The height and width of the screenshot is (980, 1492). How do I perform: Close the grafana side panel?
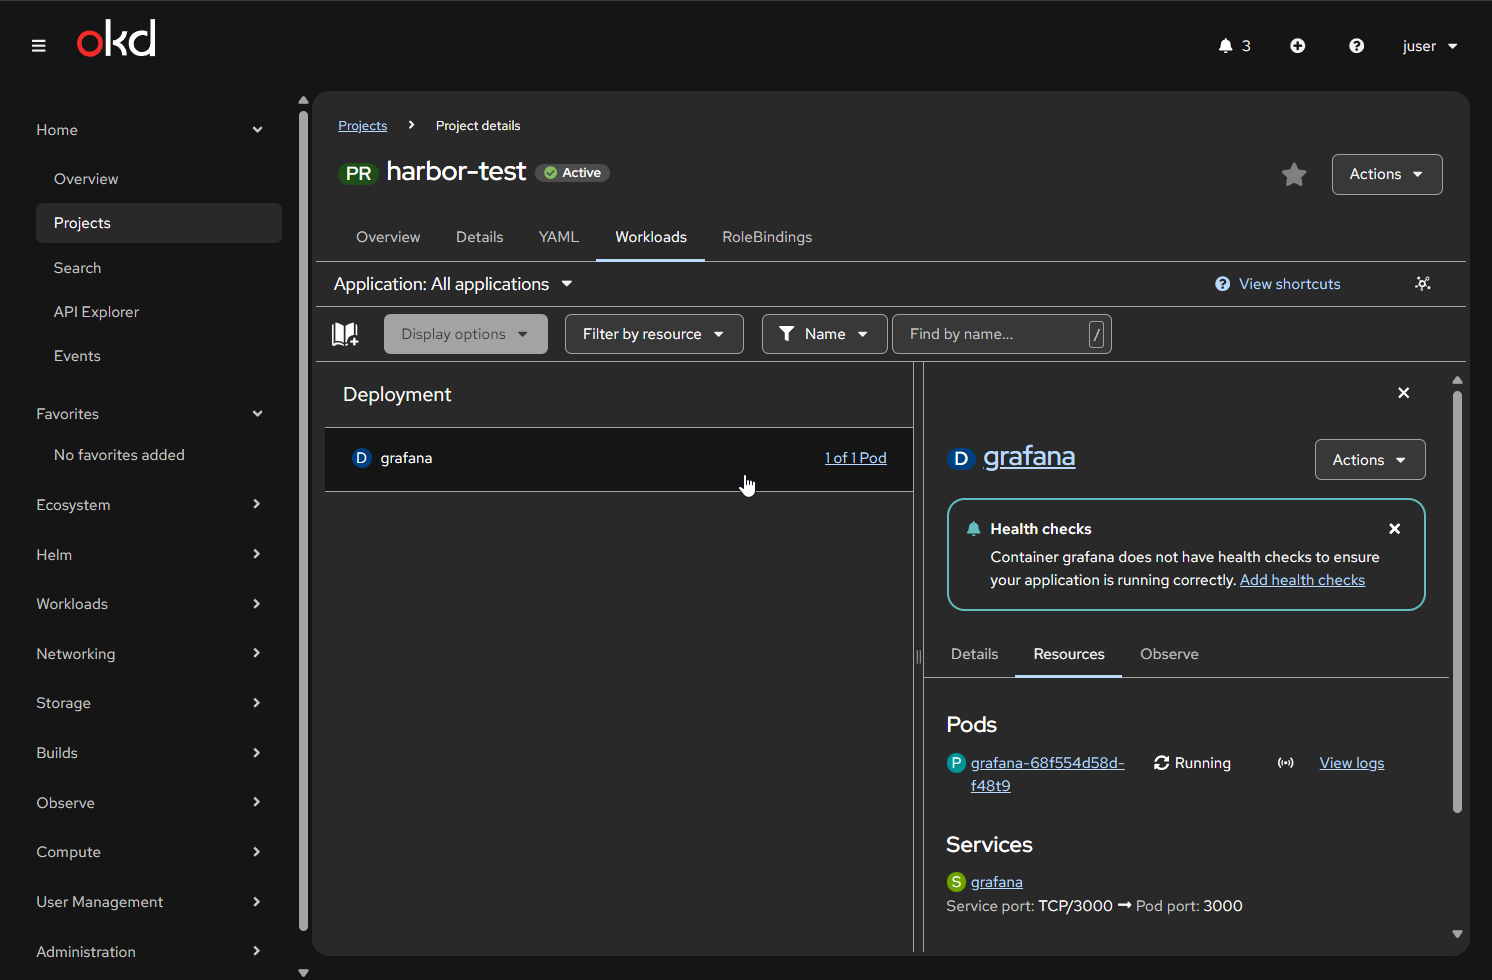[x=1403, y=393]
